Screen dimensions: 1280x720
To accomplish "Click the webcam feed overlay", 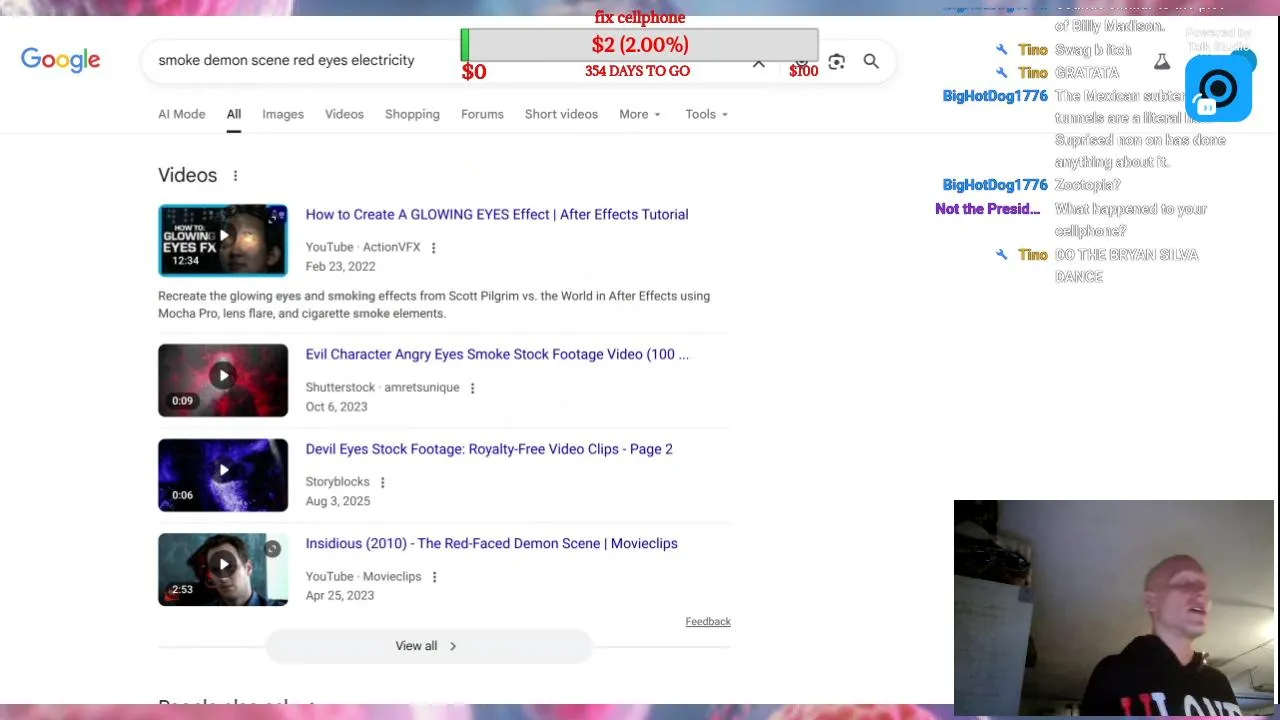I will coord(1114,608).
